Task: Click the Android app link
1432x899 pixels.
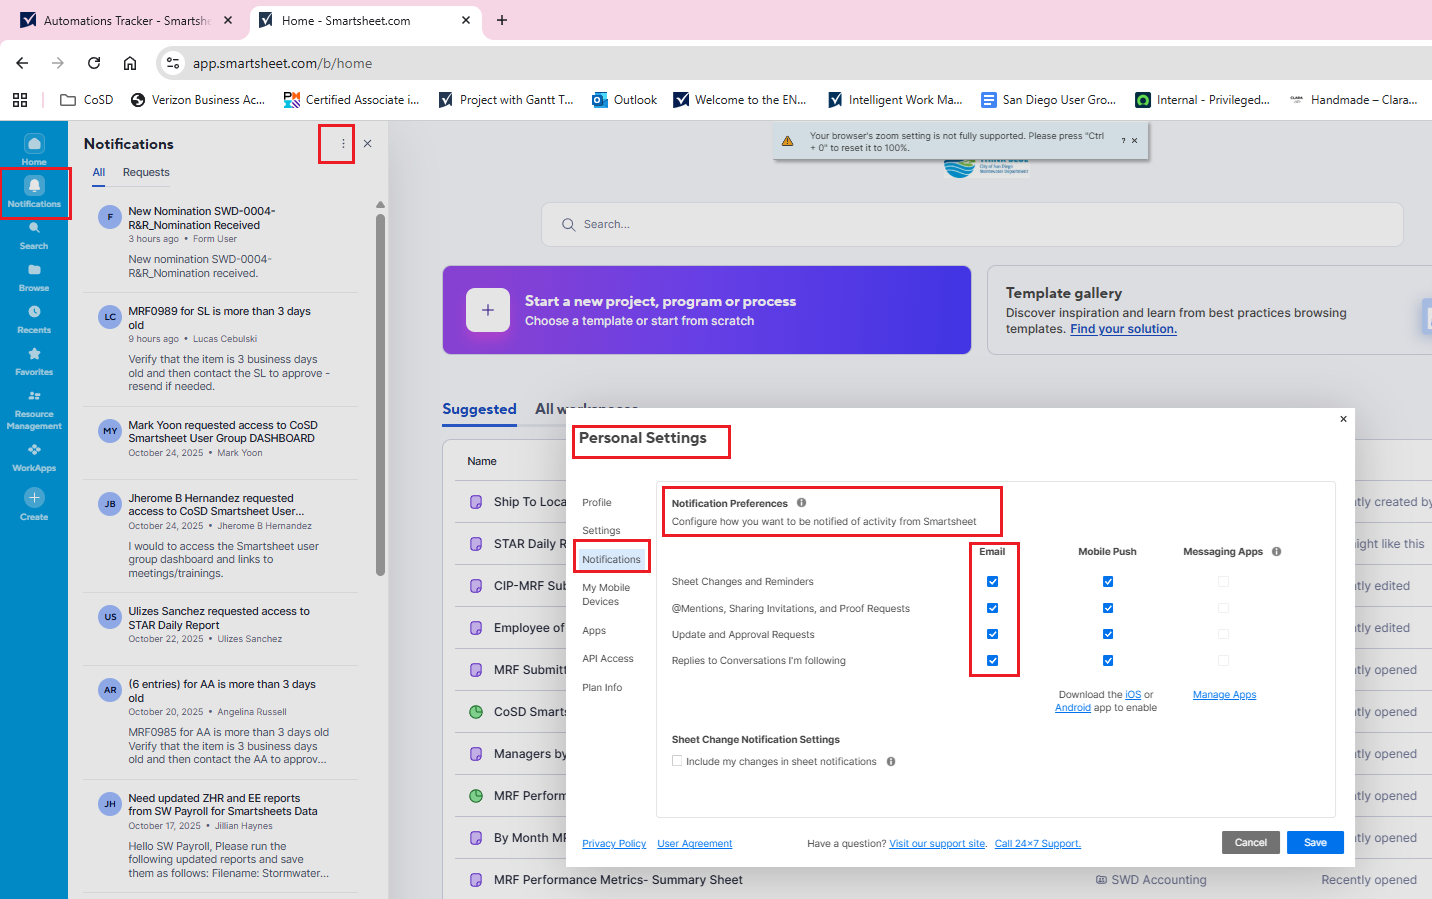Action: pyautogui.click(x=1073, y=707)
